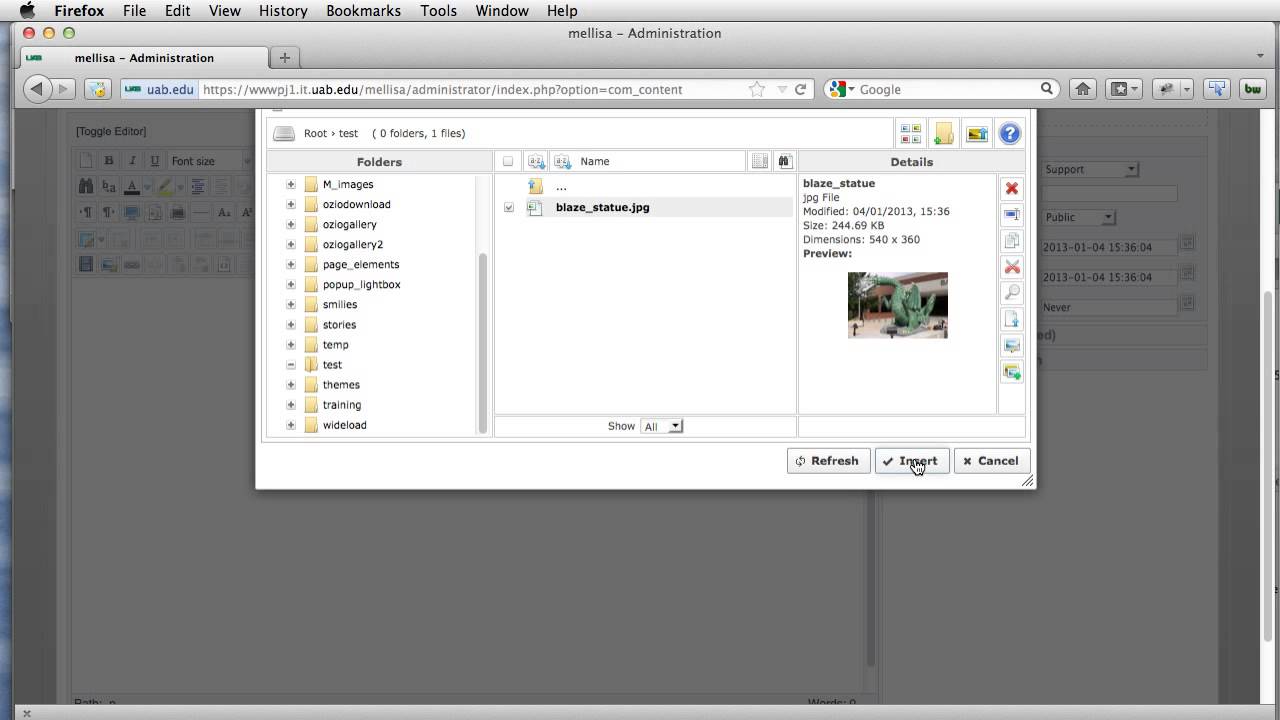Expand the page_elements folder
1280x720 pixels.
click(x=291, y=264)
